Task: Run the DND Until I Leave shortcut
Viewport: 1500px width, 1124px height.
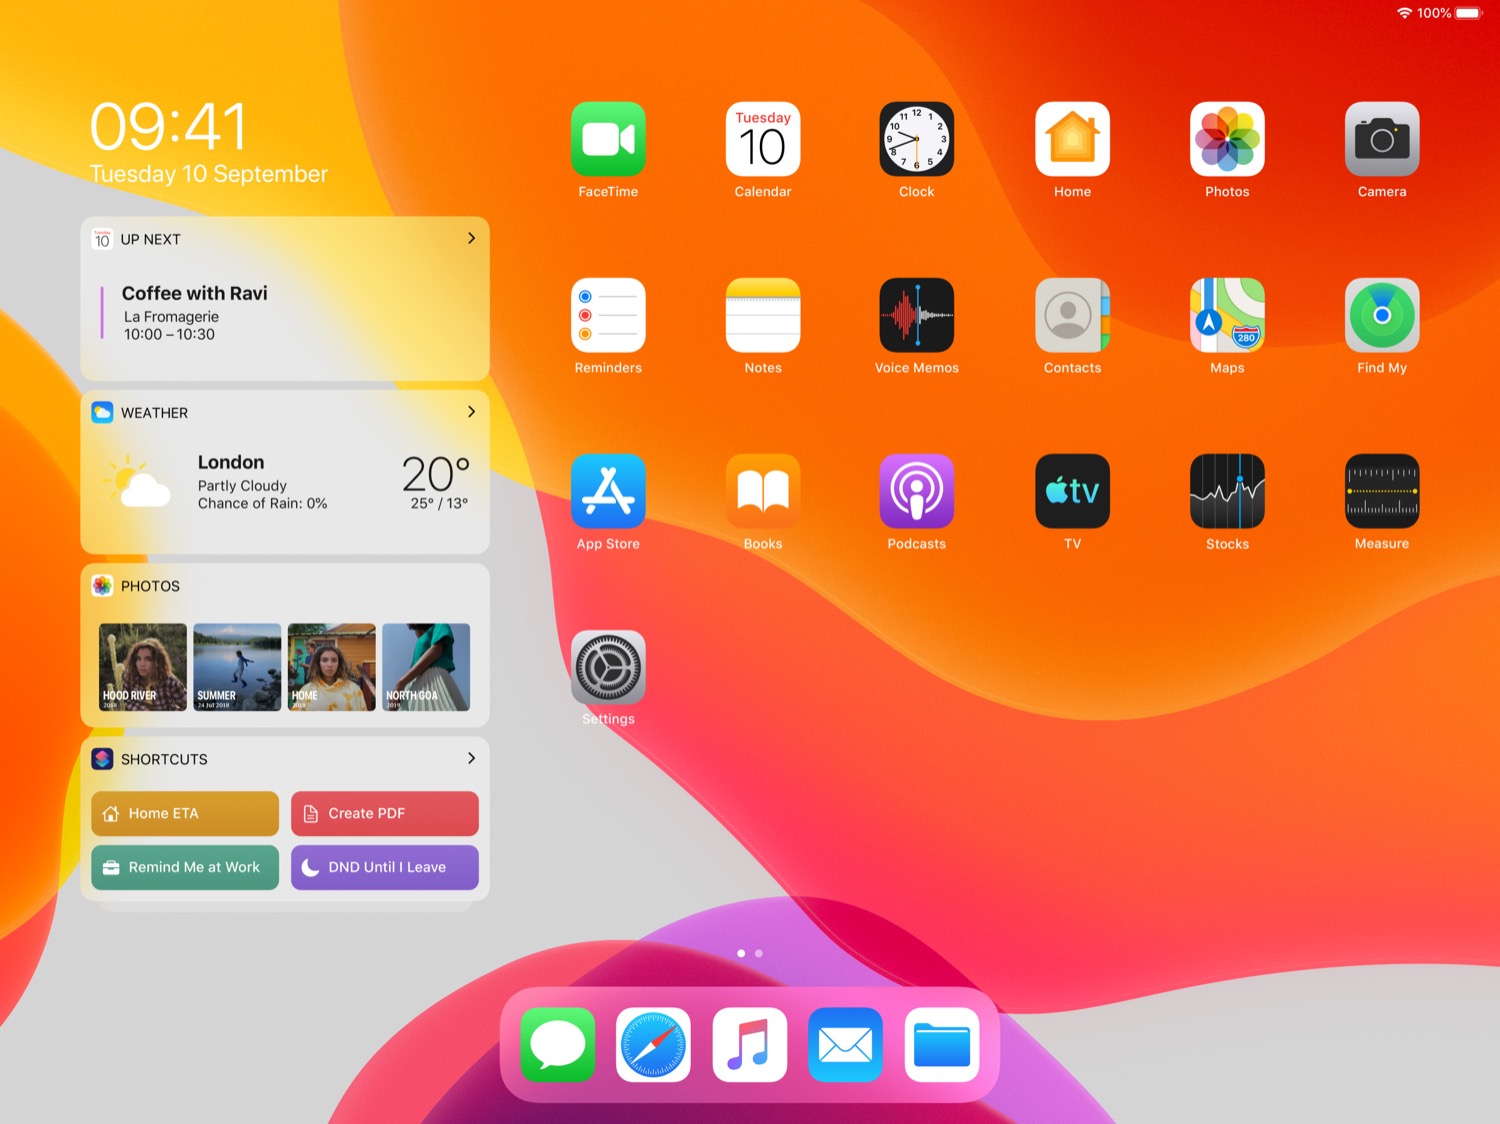Action: tap(385, 867)
